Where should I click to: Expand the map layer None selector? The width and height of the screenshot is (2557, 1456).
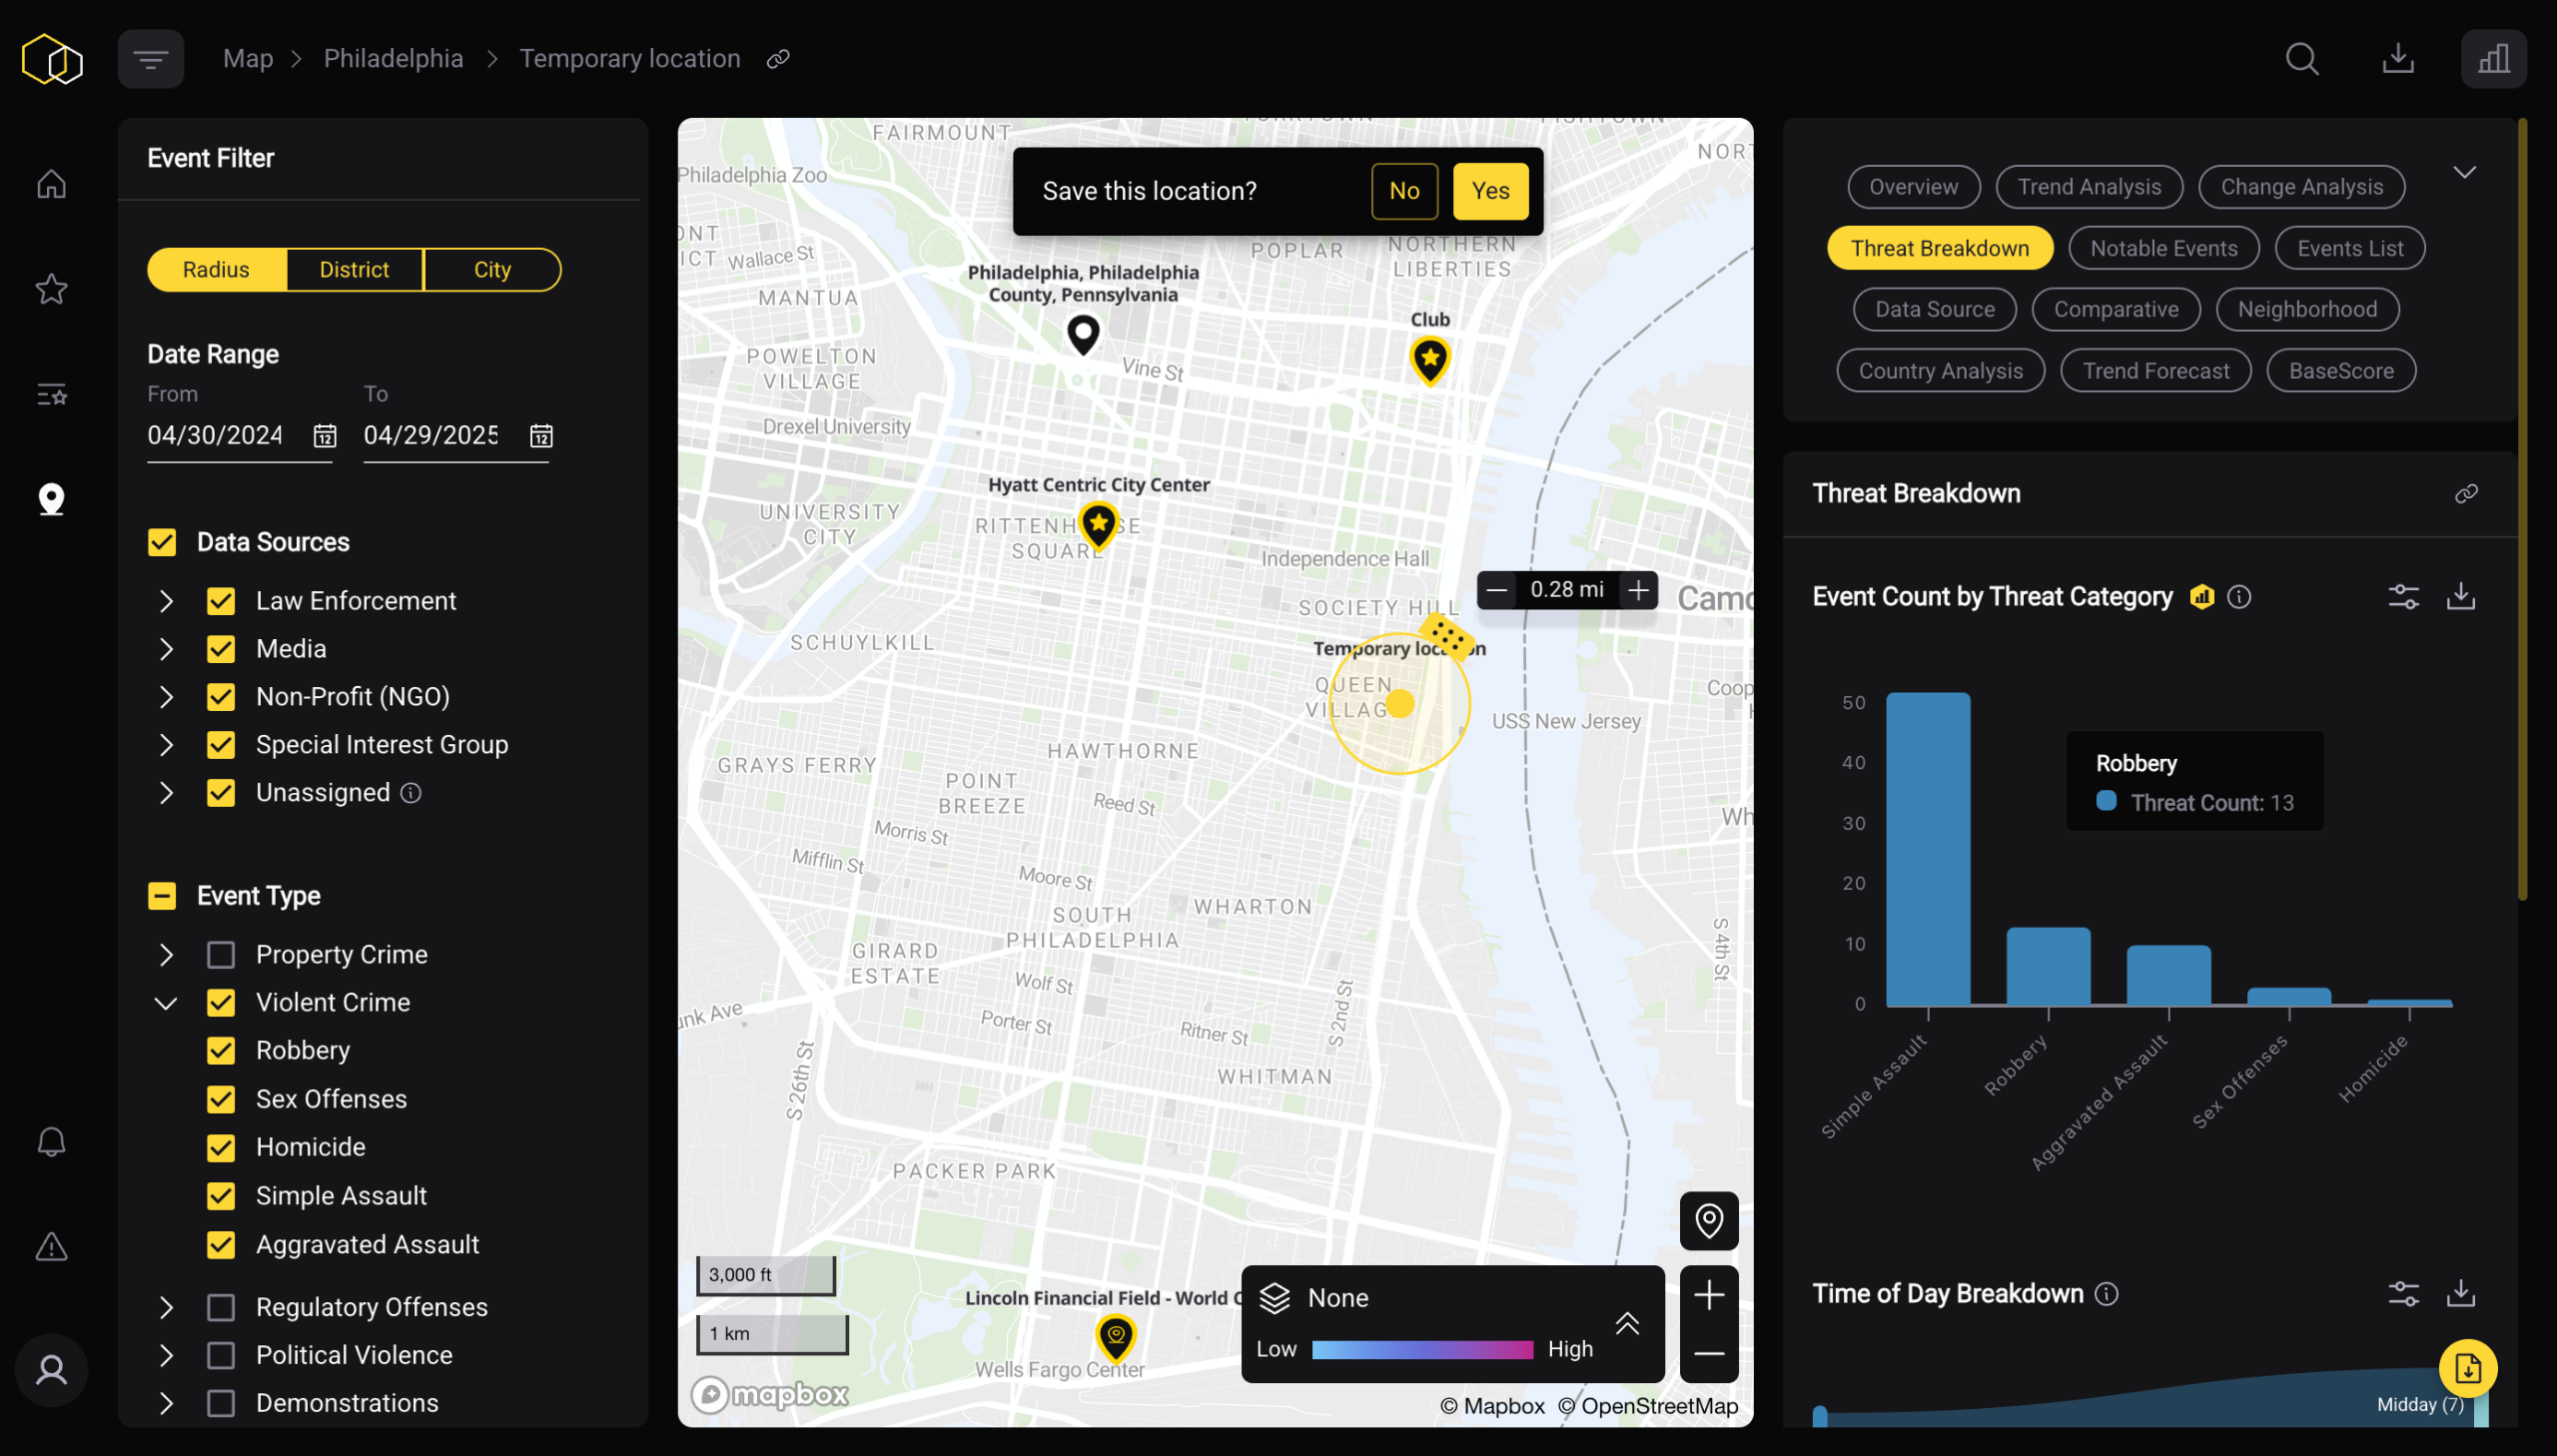click(x=1627, y=1323)
